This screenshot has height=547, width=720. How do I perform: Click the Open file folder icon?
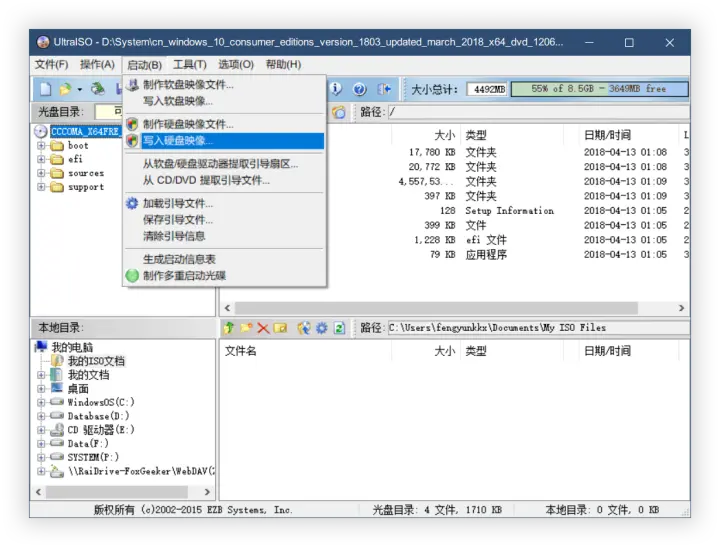(x=65, y=89)
